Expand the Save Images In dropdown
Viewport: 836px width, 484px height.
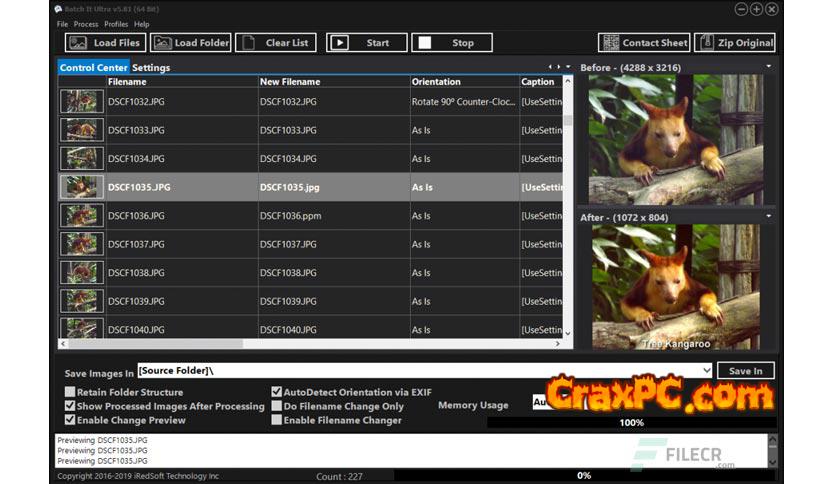pos(706,371)
